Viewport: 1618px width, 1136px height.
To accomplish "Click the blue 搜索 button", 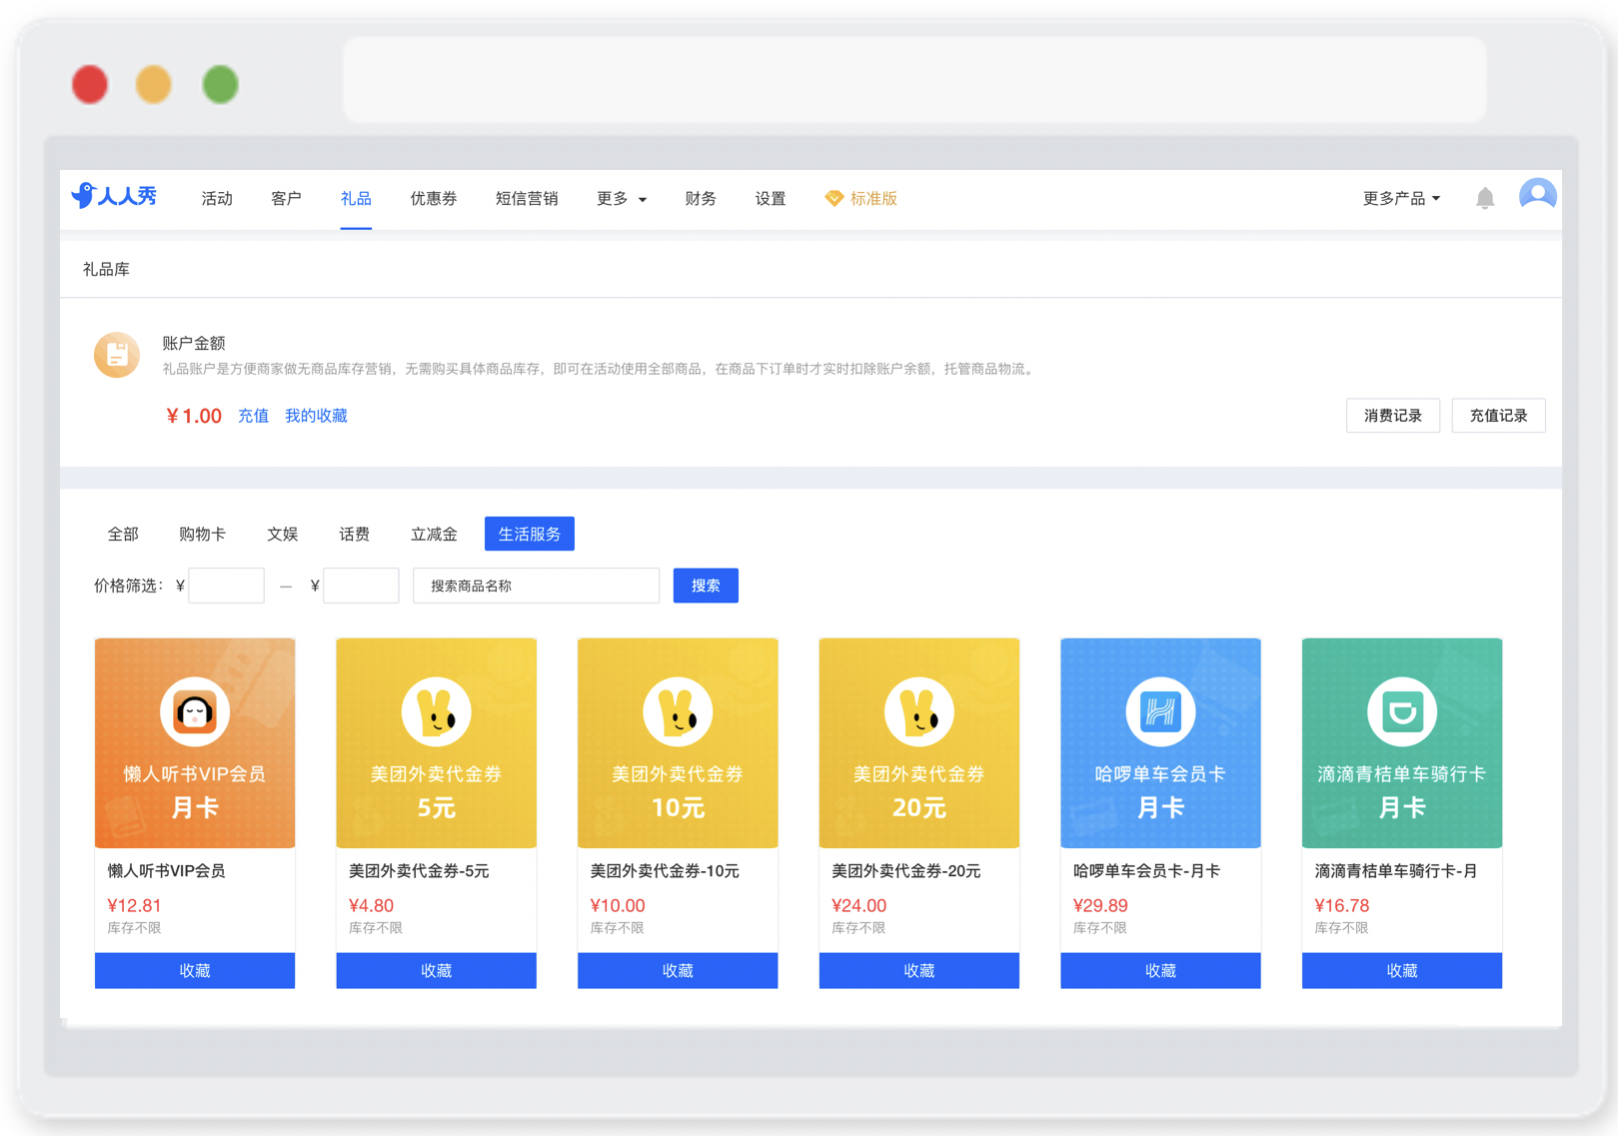I will (x=706, y=586).
